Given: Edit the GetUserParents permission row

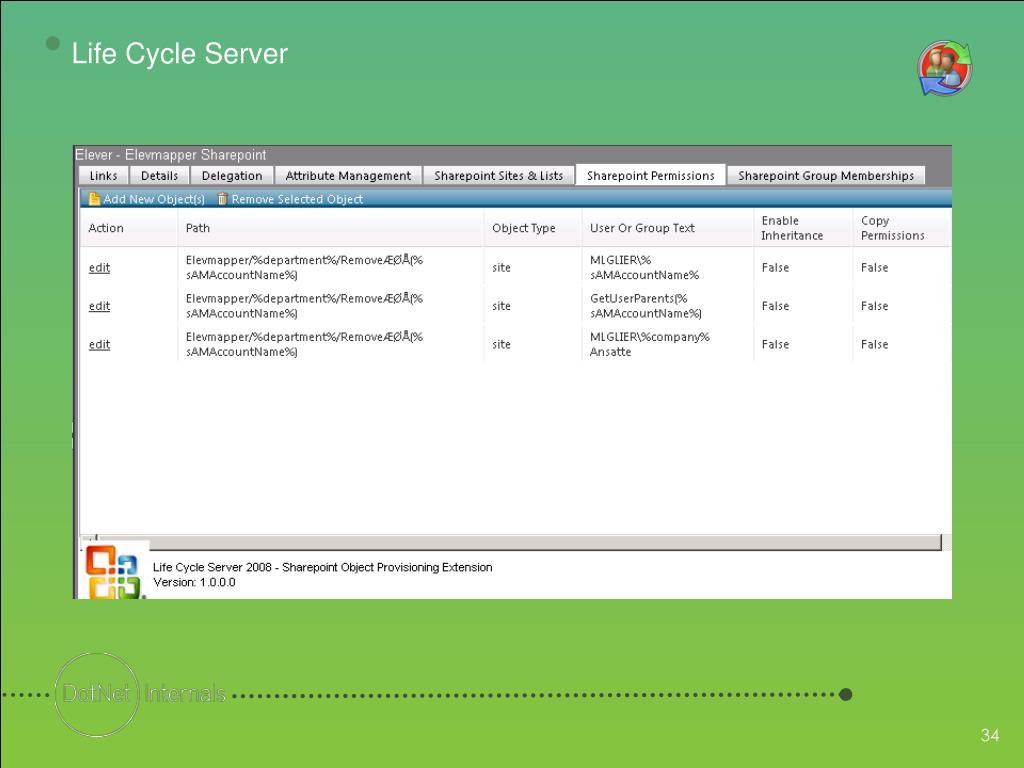Looking at the screenshot, I should click(x=99, y=306).
